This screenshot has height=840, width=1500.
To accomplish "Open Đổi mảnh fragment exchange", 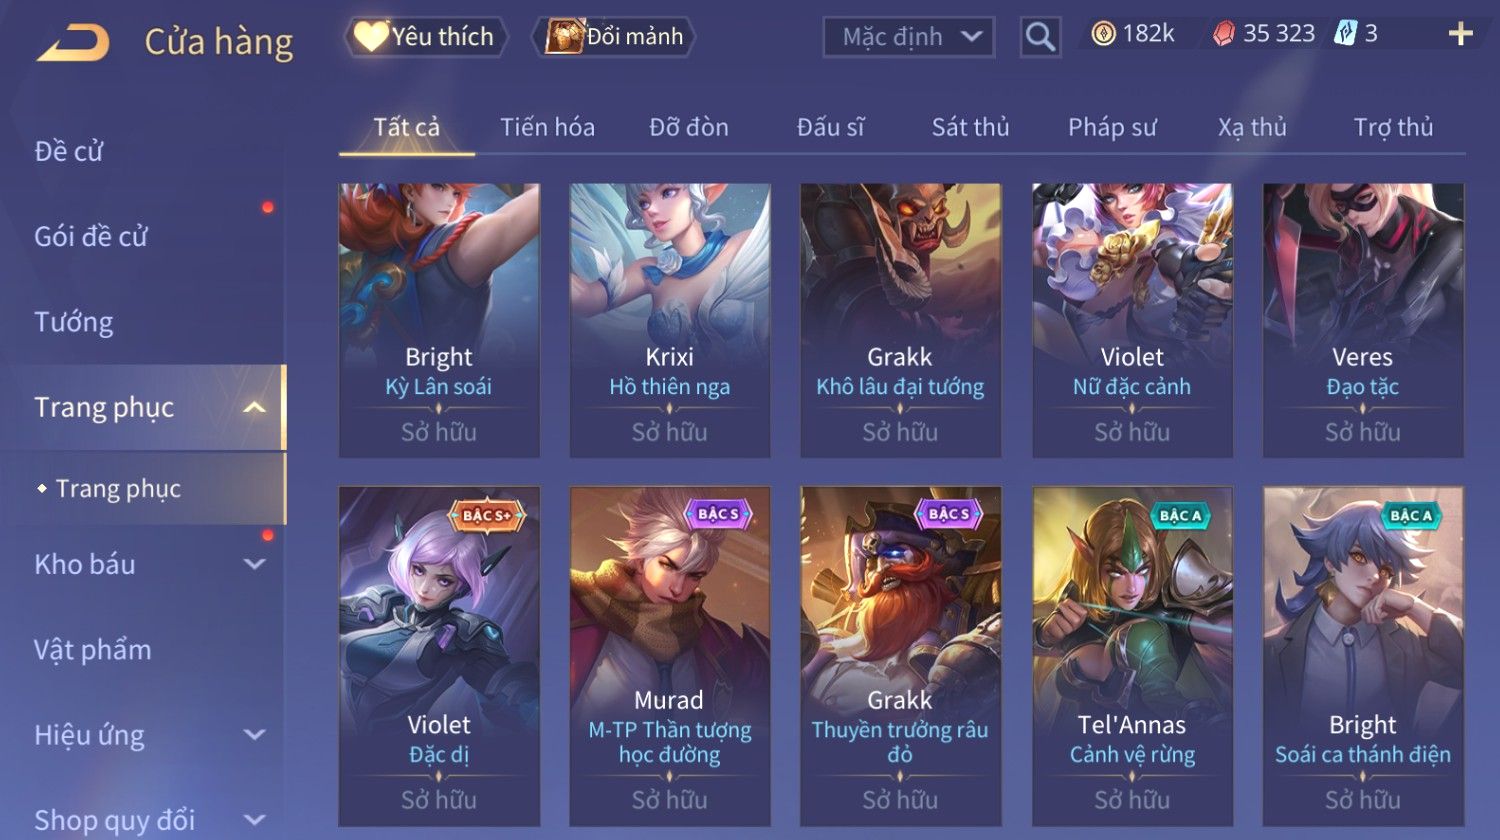I will [615, 37].
